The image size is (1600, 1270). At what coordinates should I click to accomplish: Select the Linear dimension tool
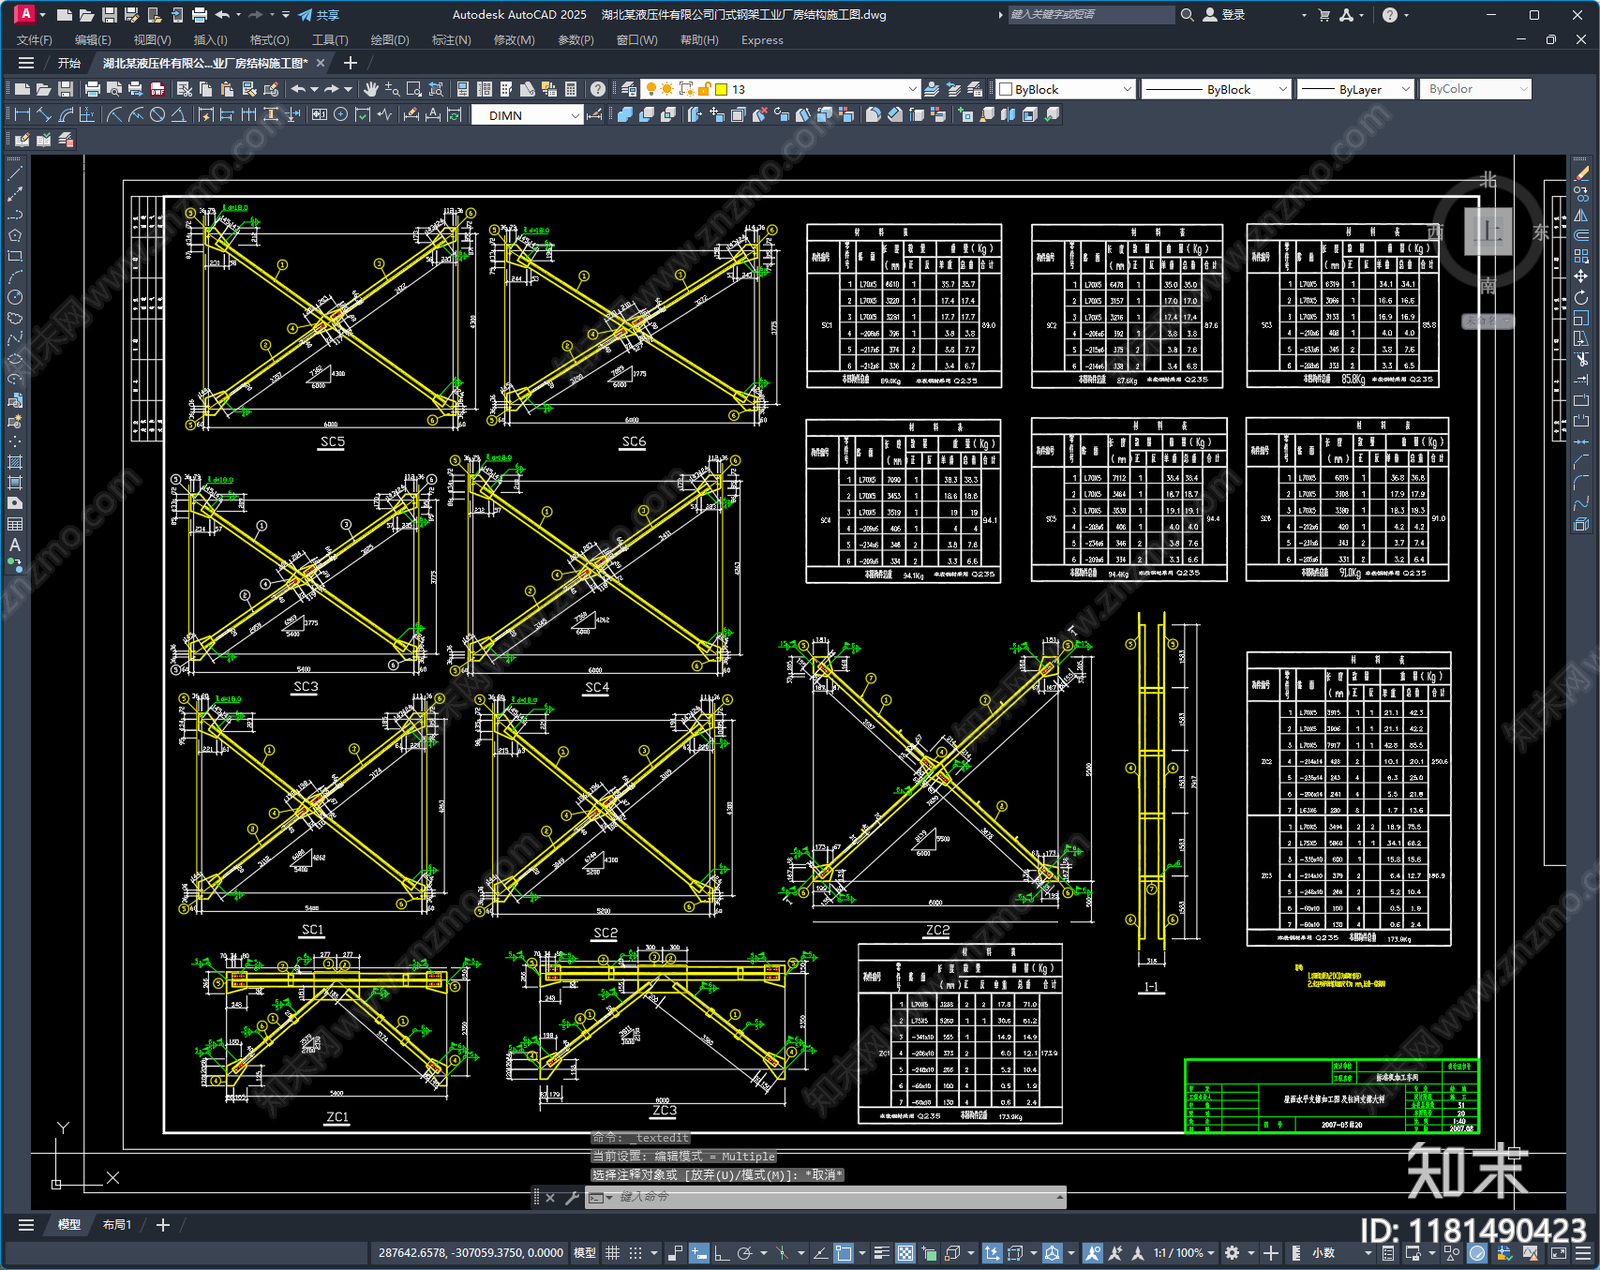coord(22,115)
